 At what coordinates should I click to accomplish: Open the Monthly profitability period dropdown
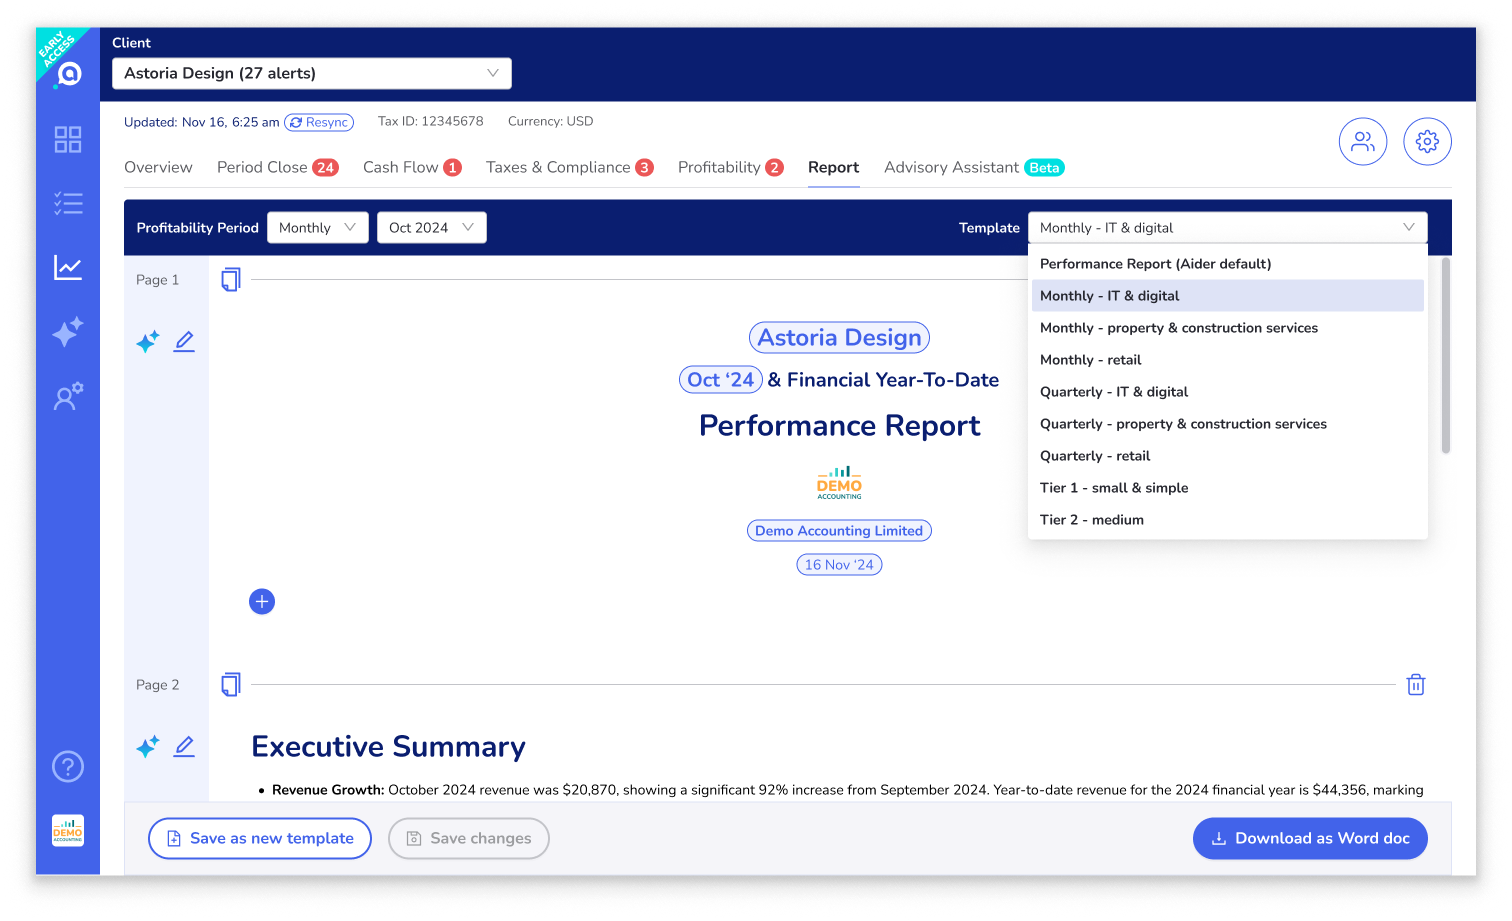(317, 228)
